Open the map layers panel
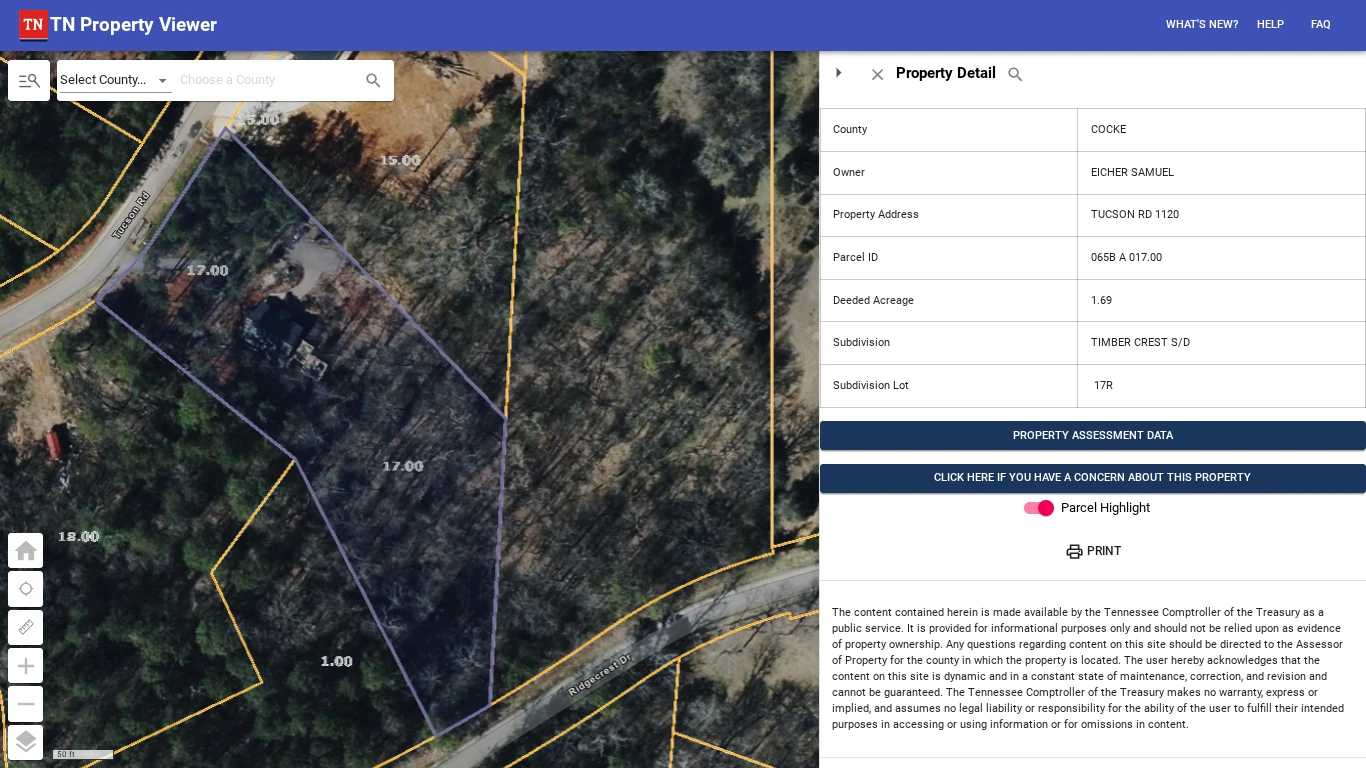1366x768 pixels. tap(26, 742)
